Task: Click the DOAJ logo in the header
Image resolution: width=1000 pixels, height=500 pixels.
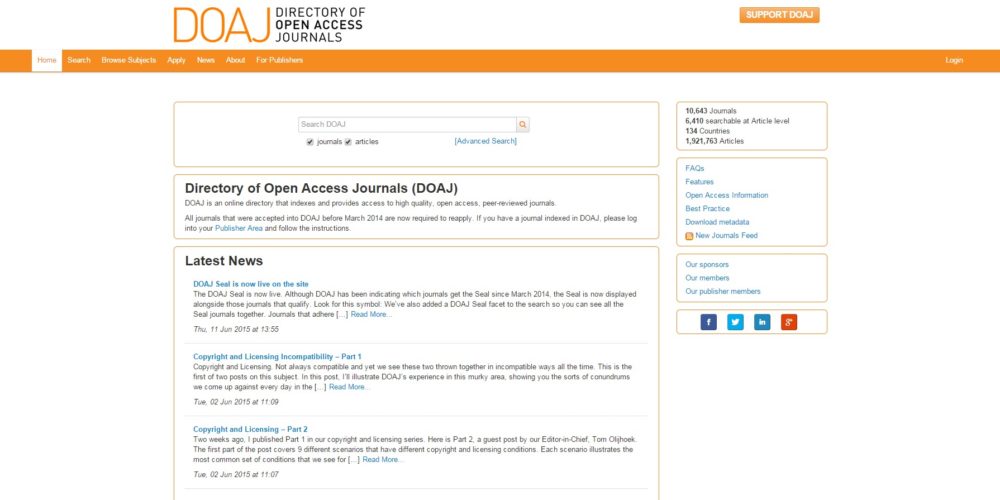Action: (x=269, y=25)
